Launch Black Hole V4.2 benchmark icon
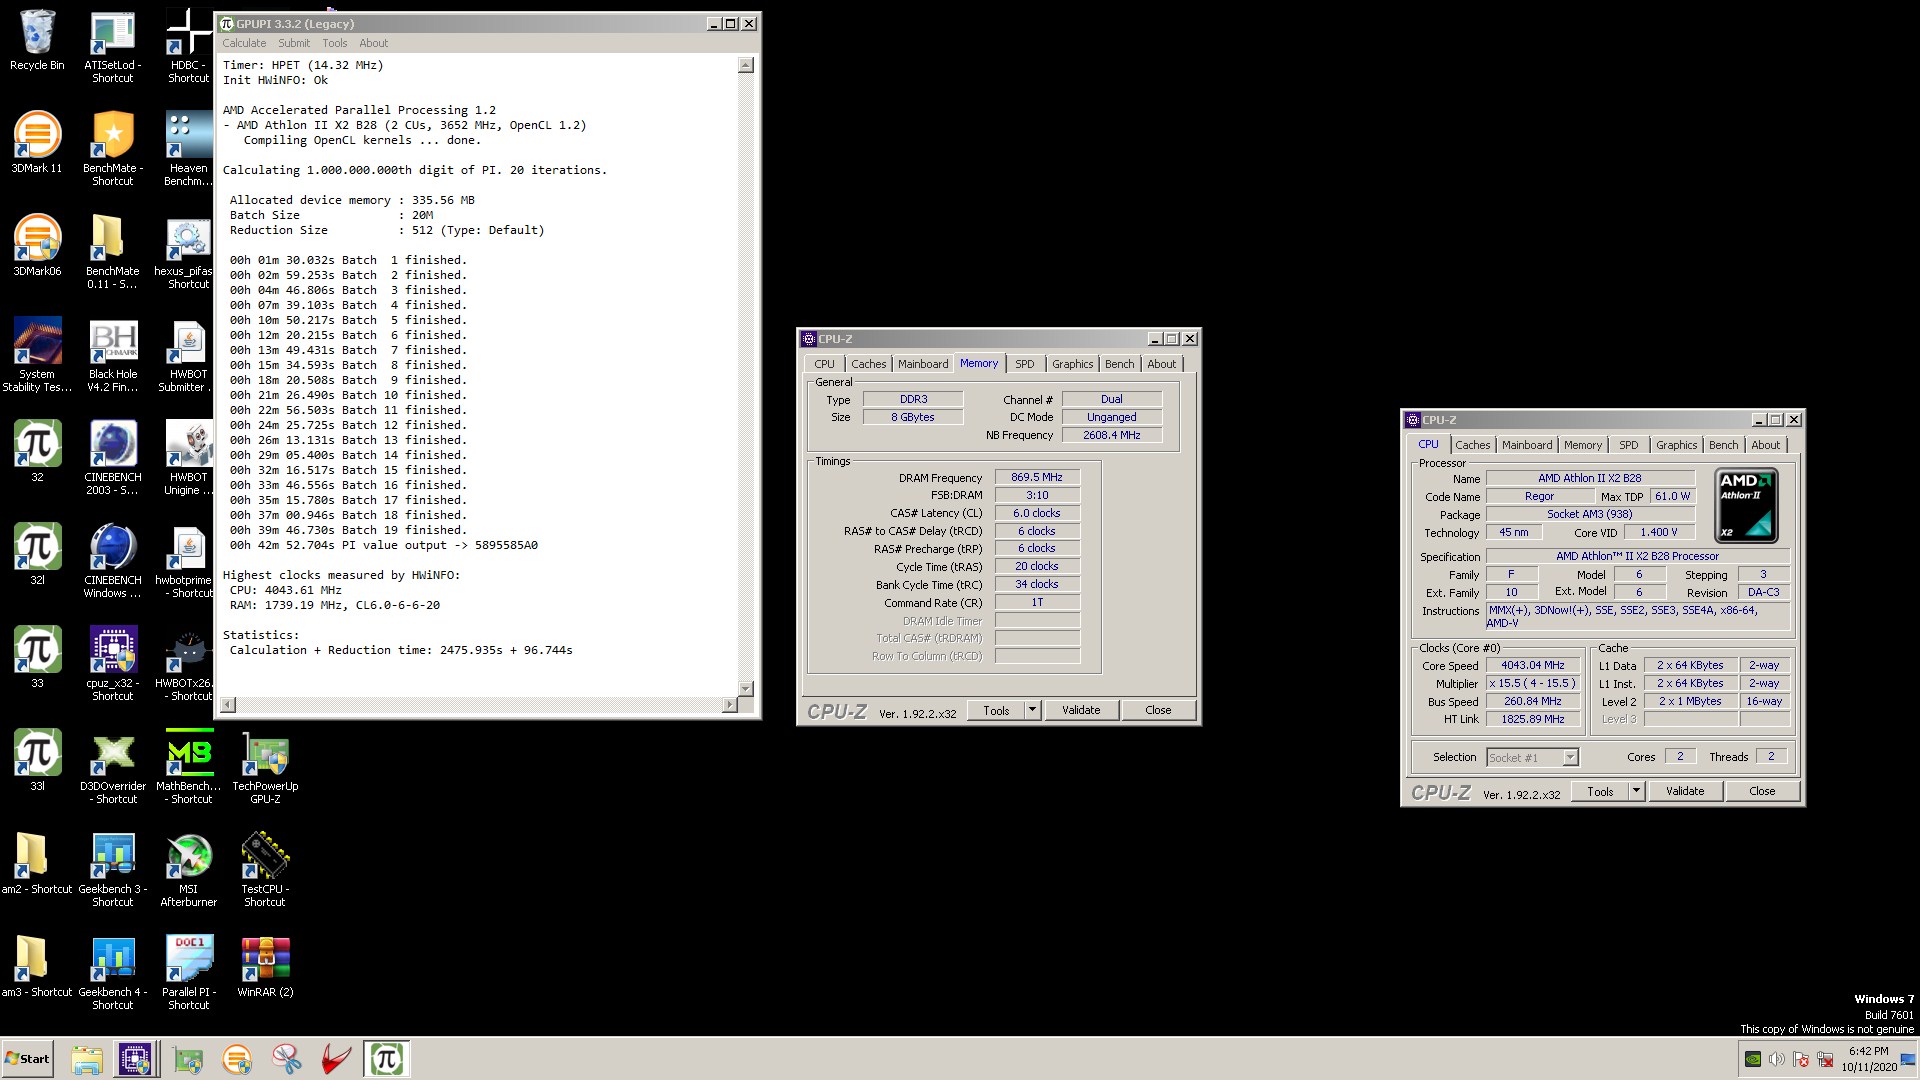 (x=112, y=355)
